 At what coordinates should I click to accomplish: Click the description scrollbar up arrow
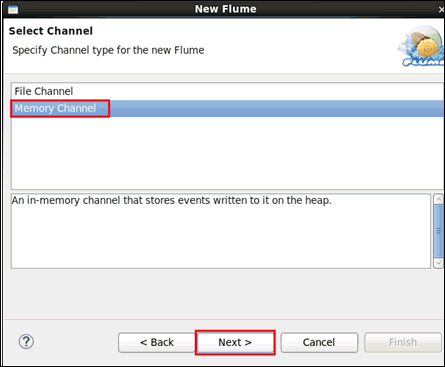[438, 200]
